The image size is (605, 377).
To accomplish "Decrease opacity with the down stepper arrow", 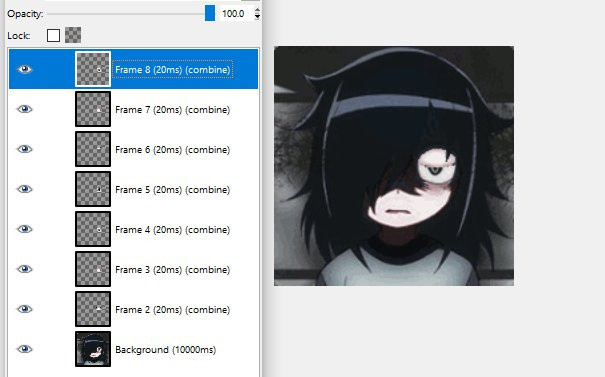I will pyautogui.click(x=257, y=17).
